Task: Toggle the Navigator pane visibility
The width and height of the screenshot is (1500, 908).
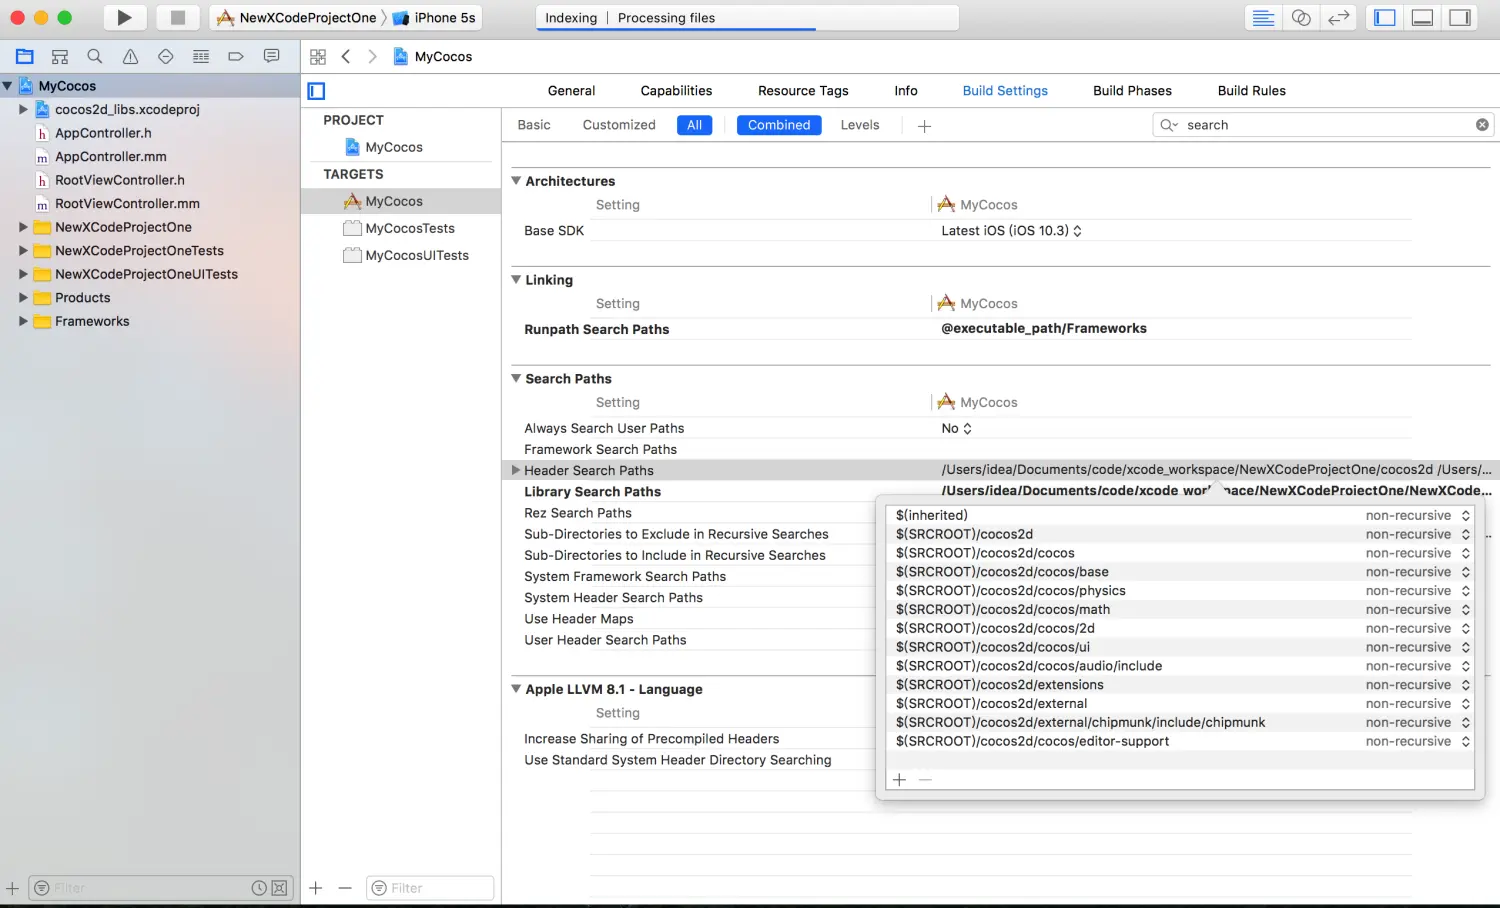Action: click(x=1385, y=17)
